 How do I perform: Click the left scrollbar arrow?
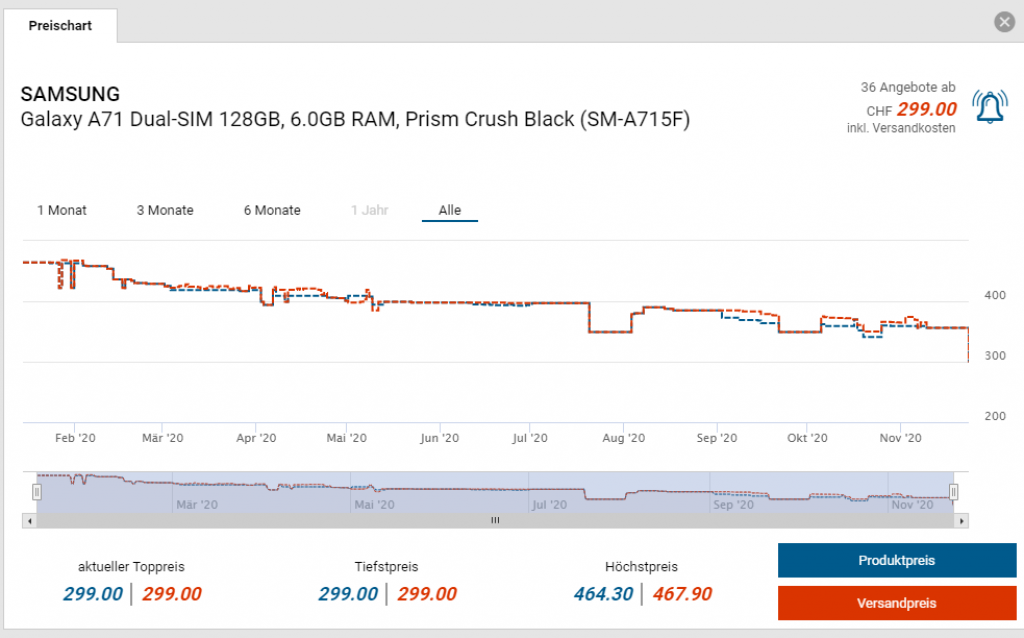[x=29, y=521]
